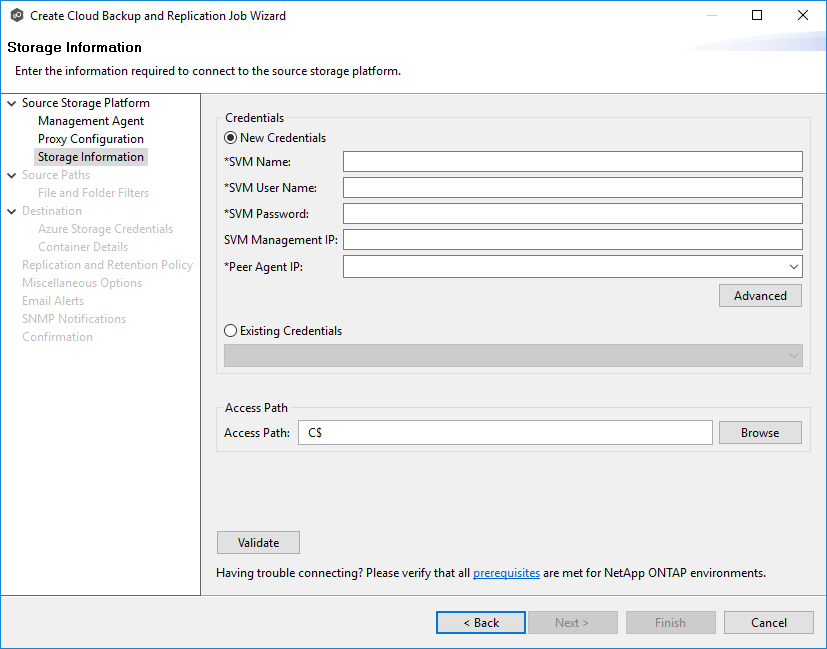Select SNMP Notifications step

pos(74,319)
